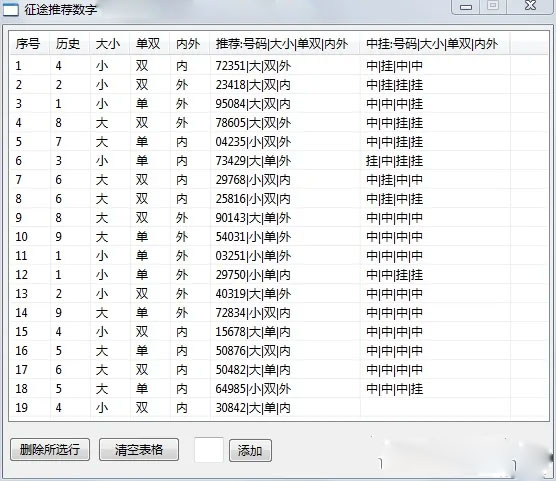Click the window icon left of 征途推荐数字

pyautogui.click(x=11, y=10)
